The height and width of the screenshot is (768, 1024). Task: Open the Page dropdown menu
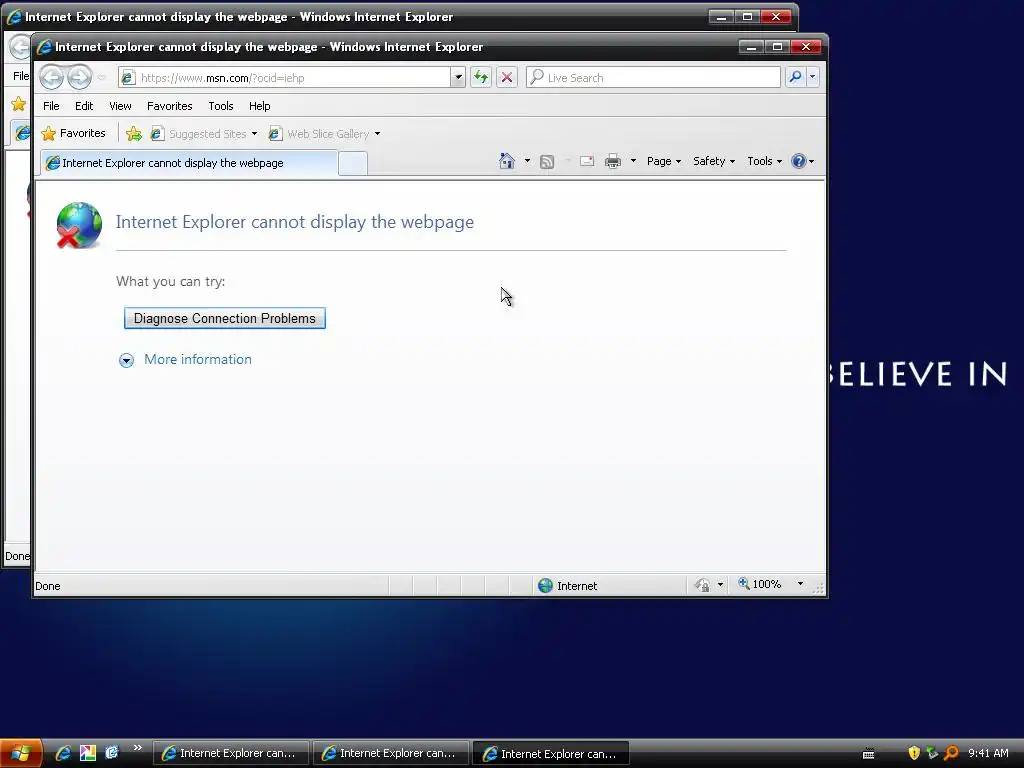664,161
